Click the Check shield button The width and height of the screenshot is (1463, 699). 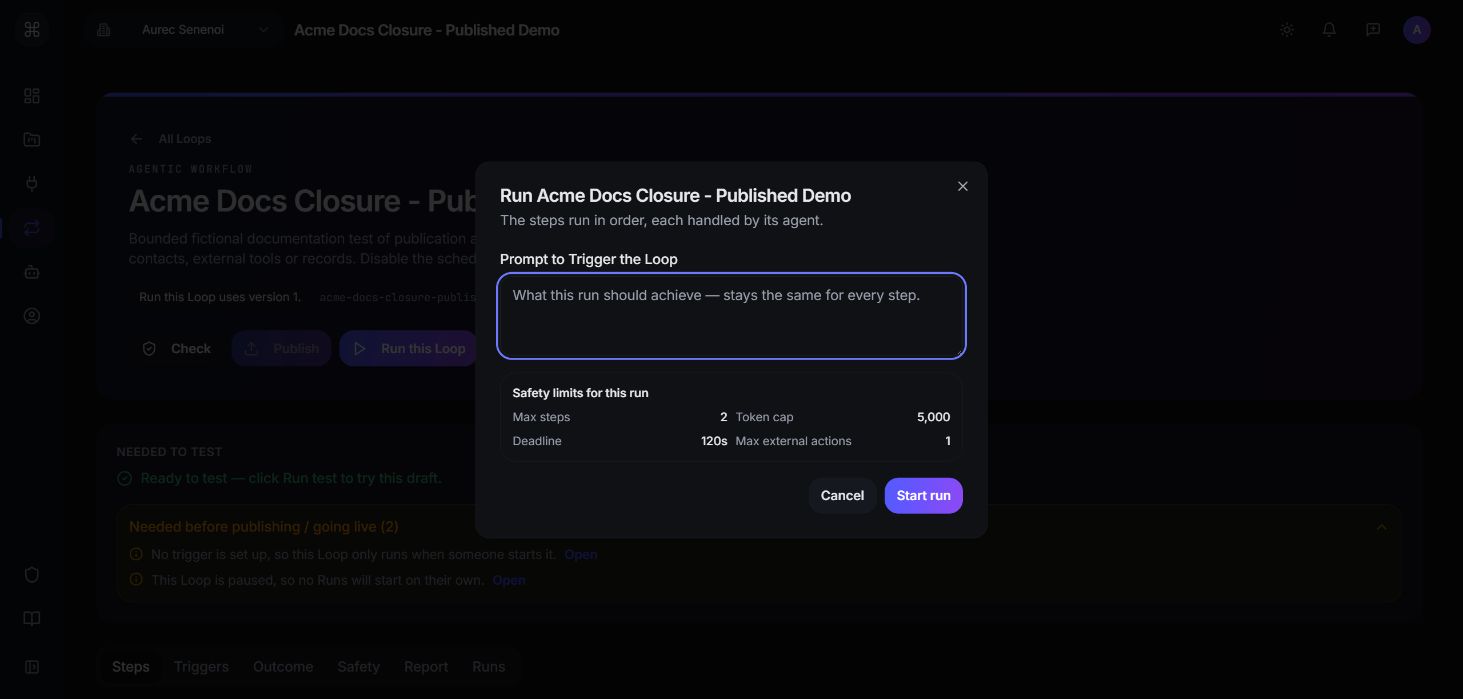pos(177,349)
